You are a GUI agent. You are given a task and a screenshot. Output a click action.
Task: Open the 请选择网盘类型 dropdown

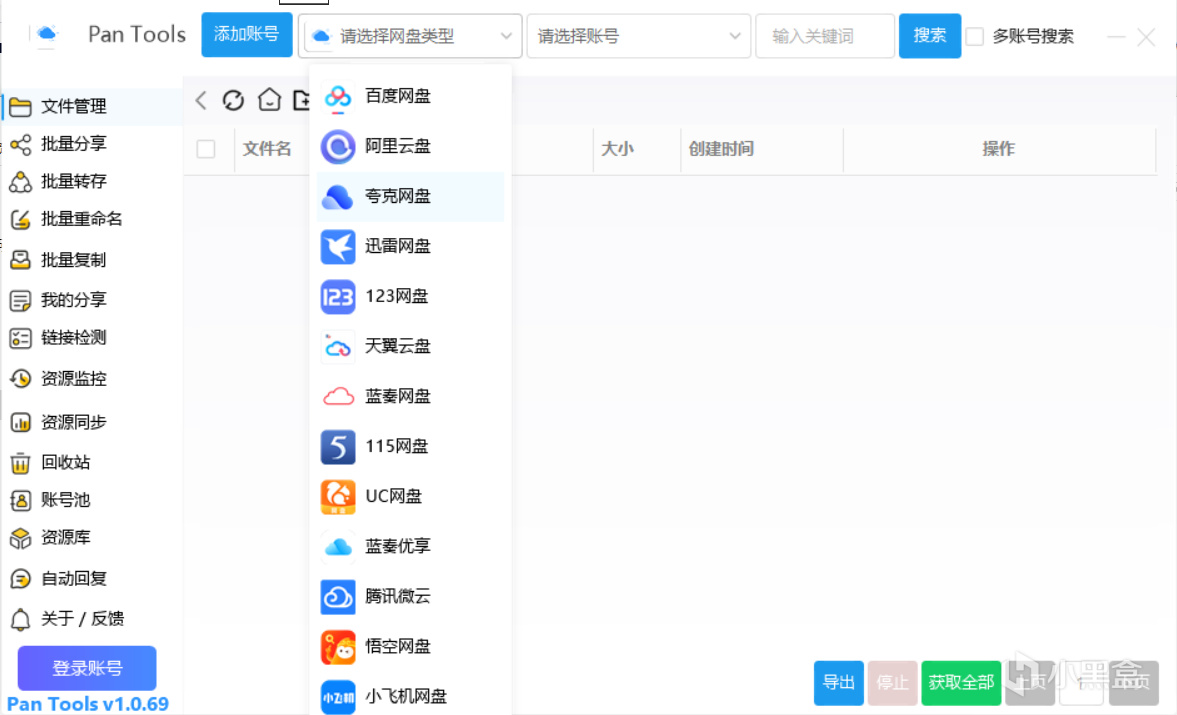[410, 36]
